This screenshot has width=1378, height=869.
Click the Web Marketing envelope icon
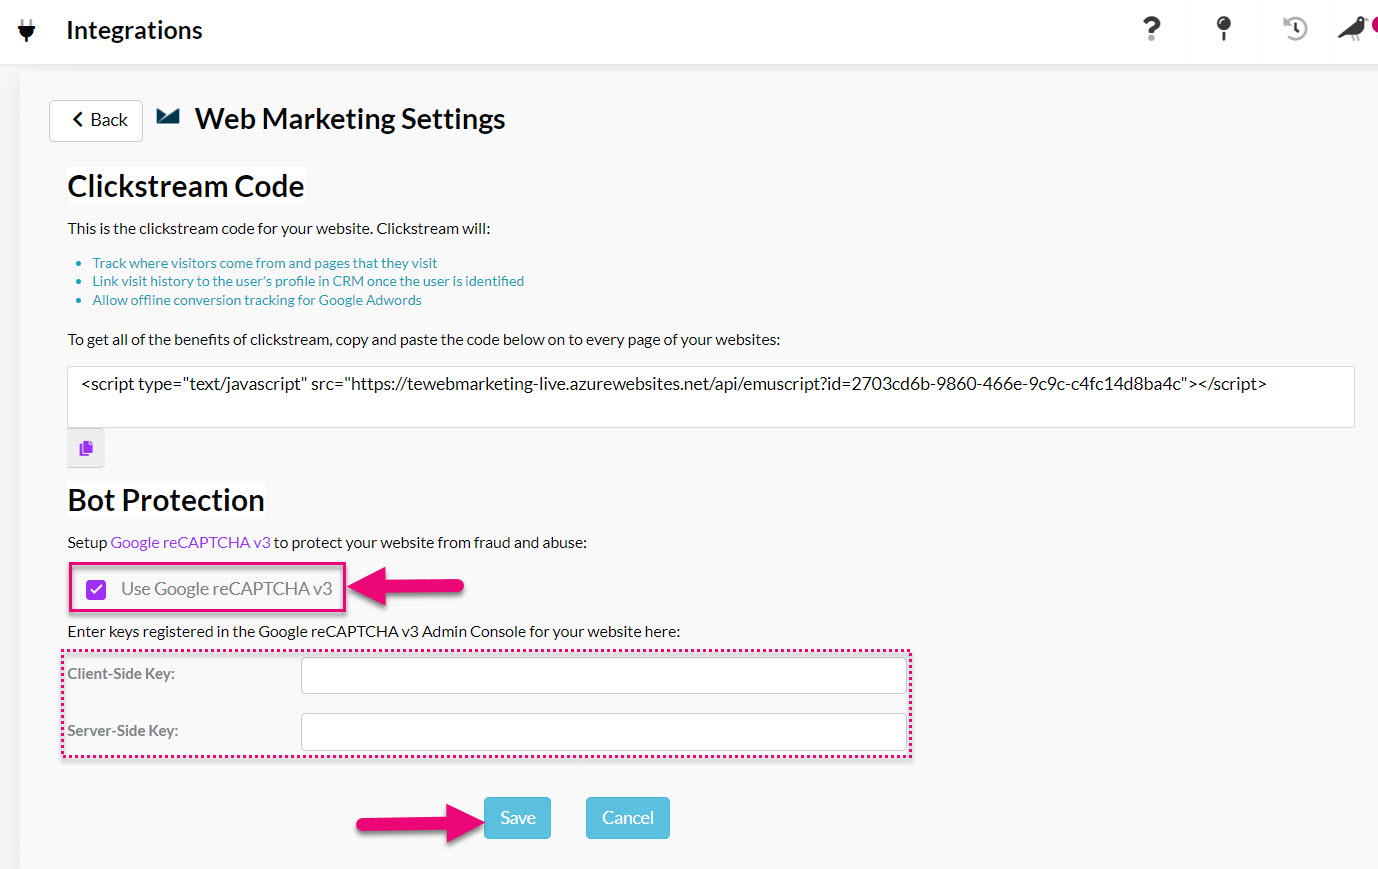coord(168,117)
